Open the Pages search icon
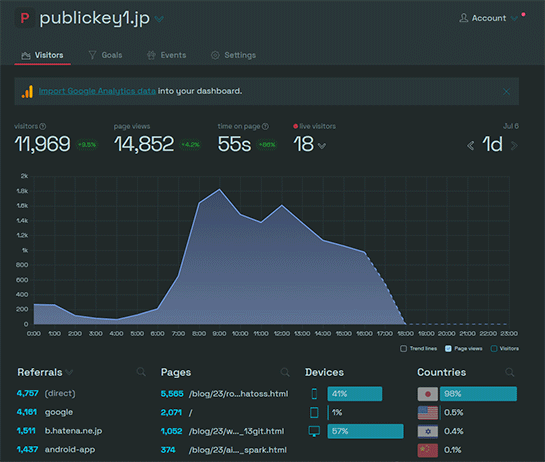545x462 pixels. [x=285, y=372]
